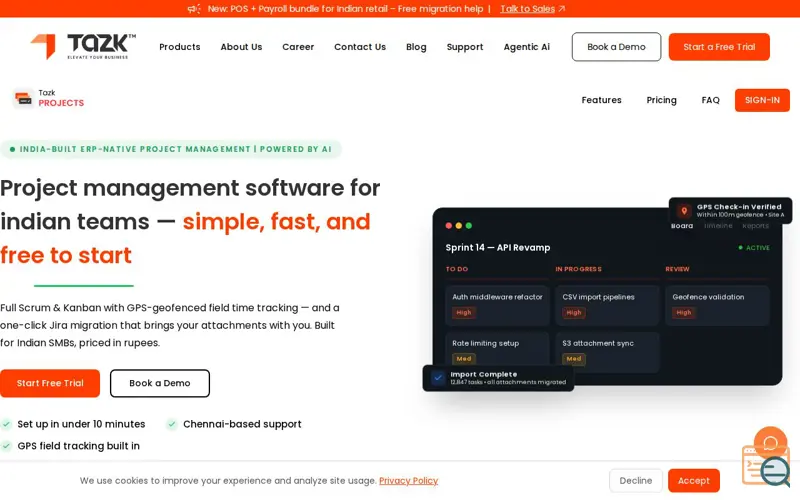
Task: Click the TO DO column header
Action: [457, 269]
